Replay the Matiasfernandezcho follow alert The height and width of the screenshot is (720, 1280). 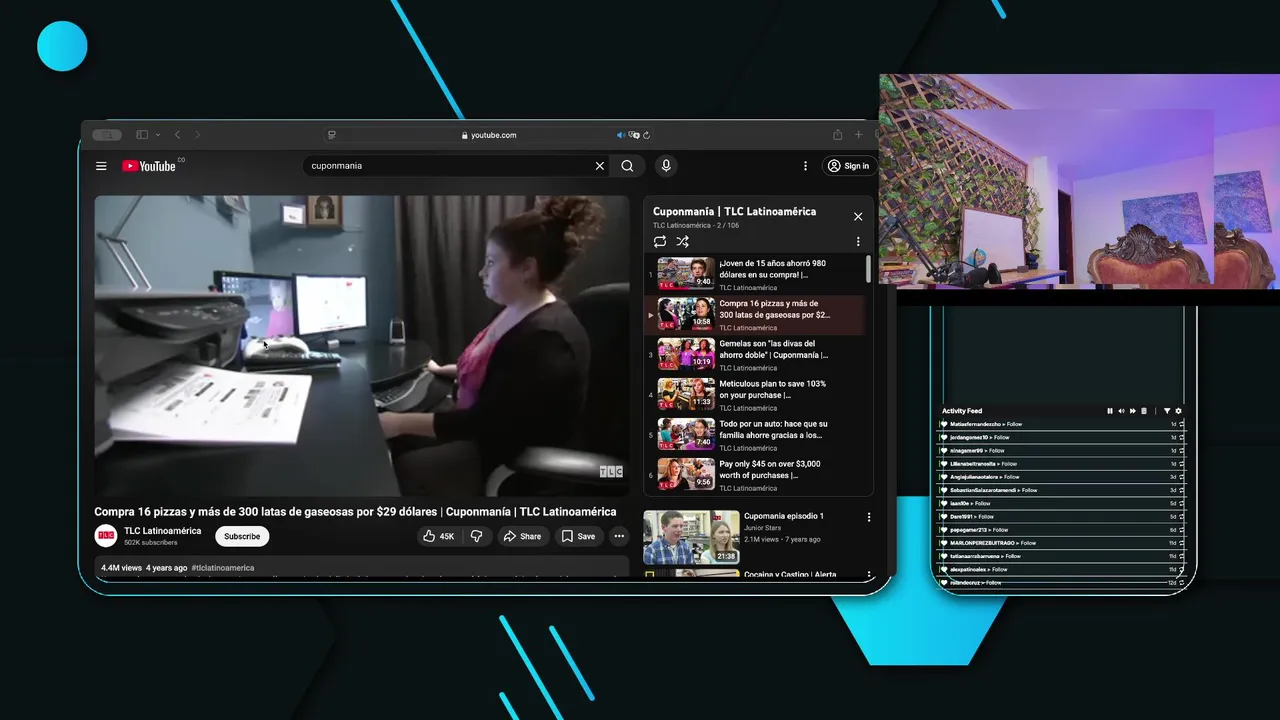[x=1181, y=424]
